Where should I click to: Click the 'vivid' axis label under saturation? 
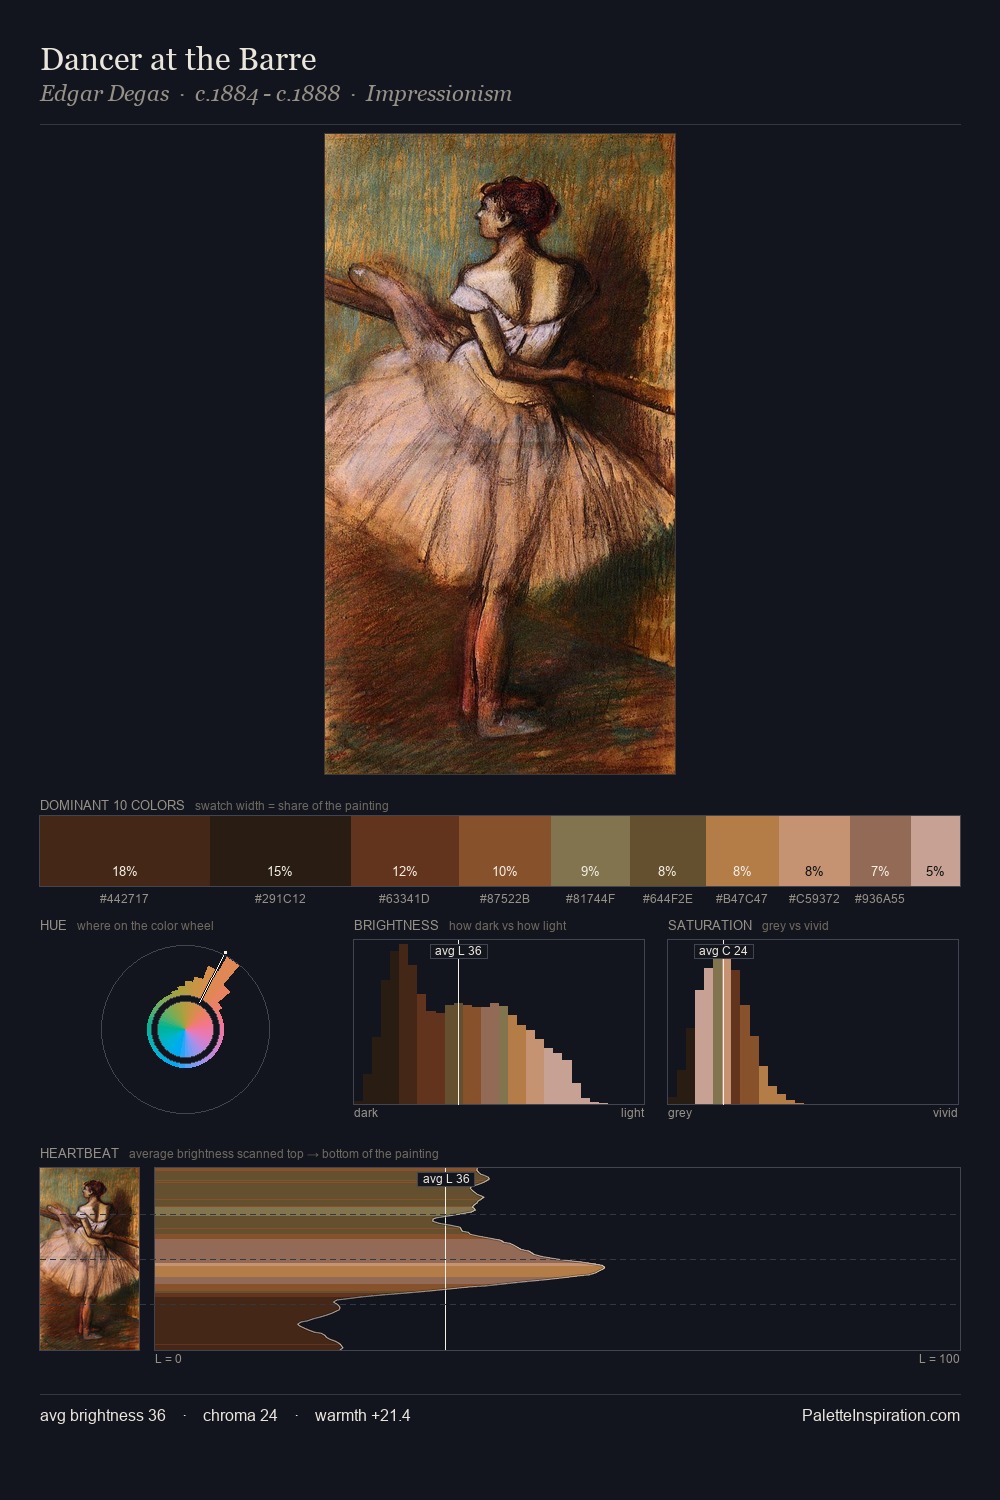pyautogui.click(x=945, y=1113)
